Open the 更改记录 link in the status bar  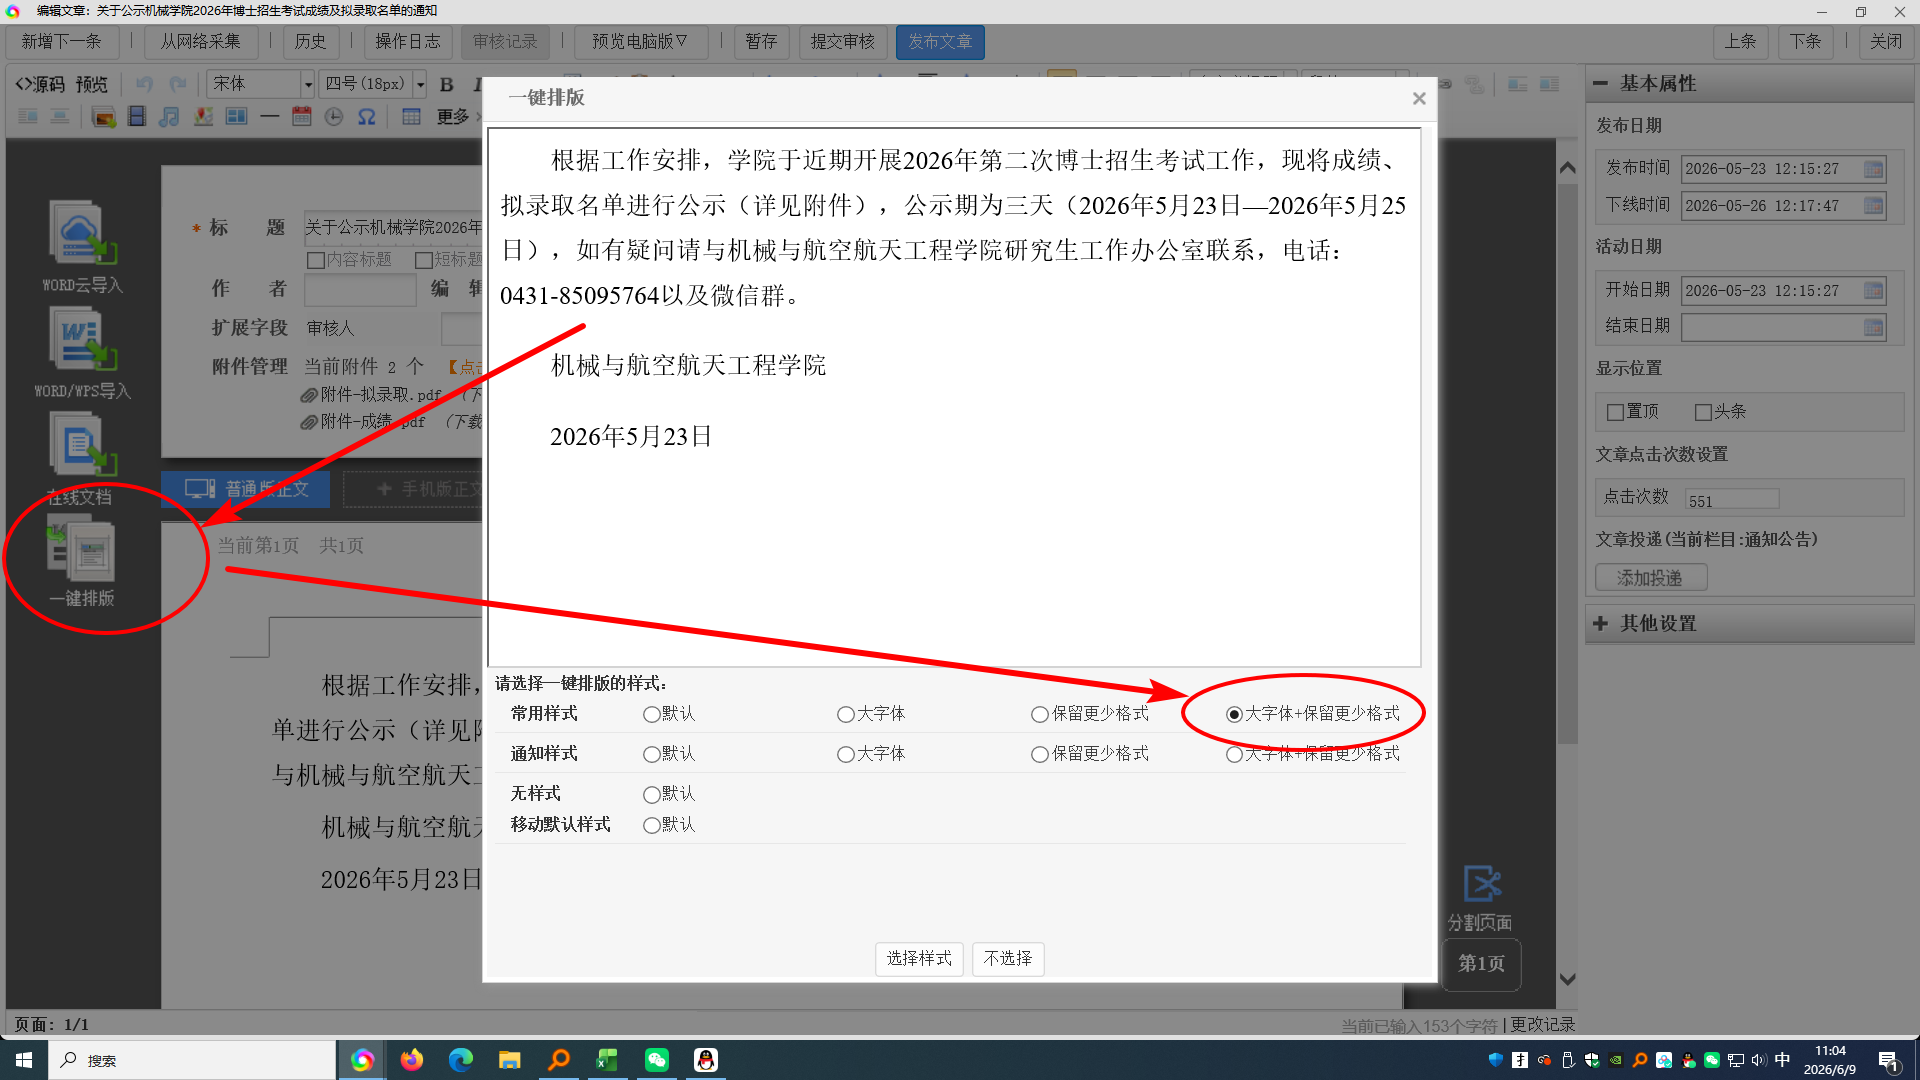[x=1542, y=1025]
